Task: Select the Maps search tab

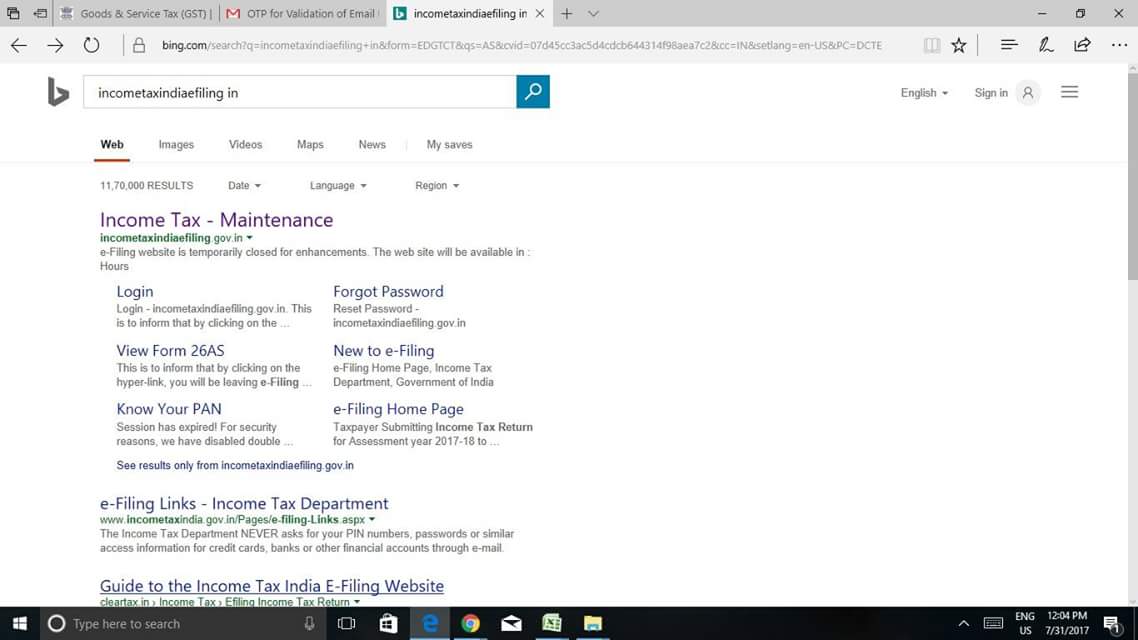Action: coord(310,144)
